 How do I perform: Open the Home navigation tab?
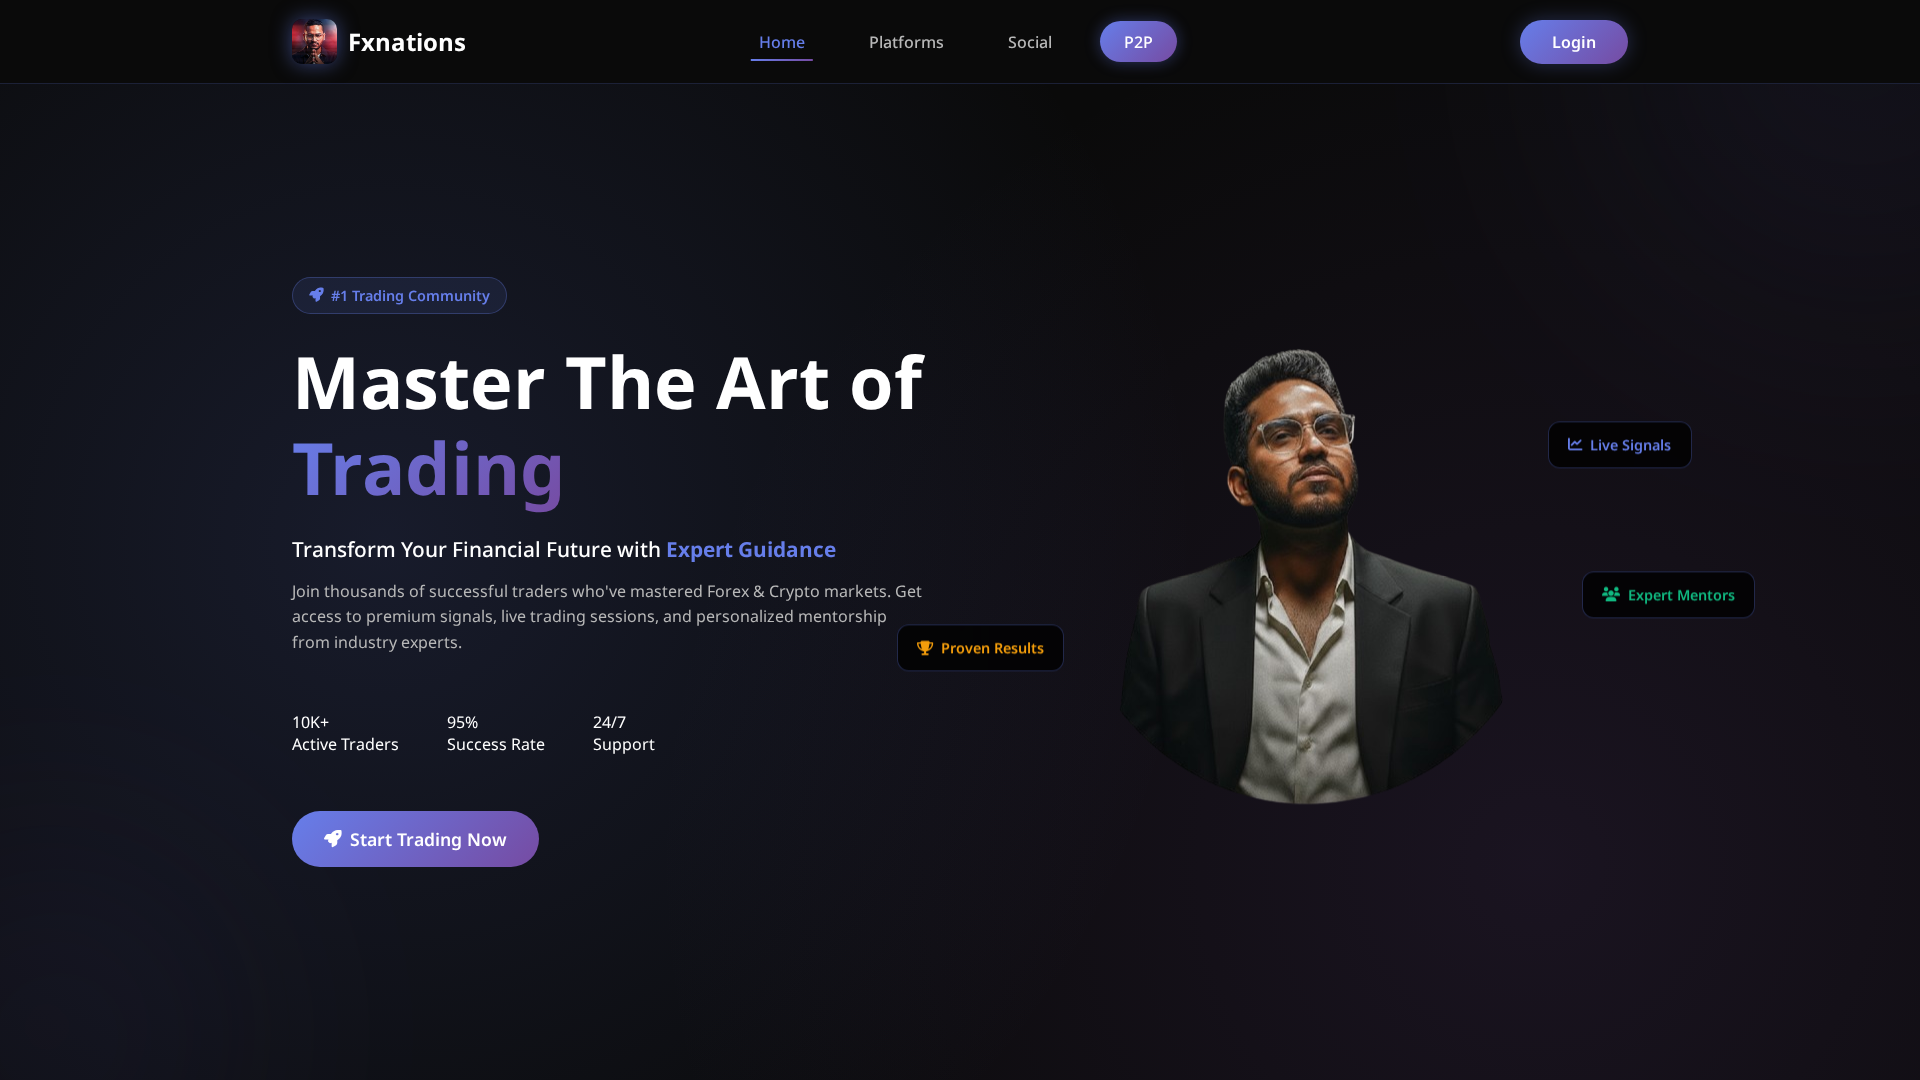tap(782, 42)
